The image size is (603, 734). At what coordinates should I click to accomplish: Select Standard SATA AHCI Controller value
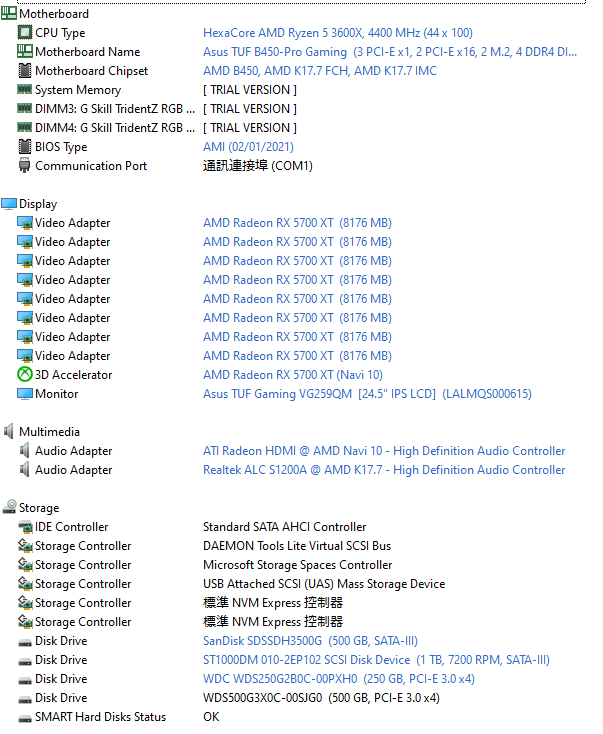[284, 527]
